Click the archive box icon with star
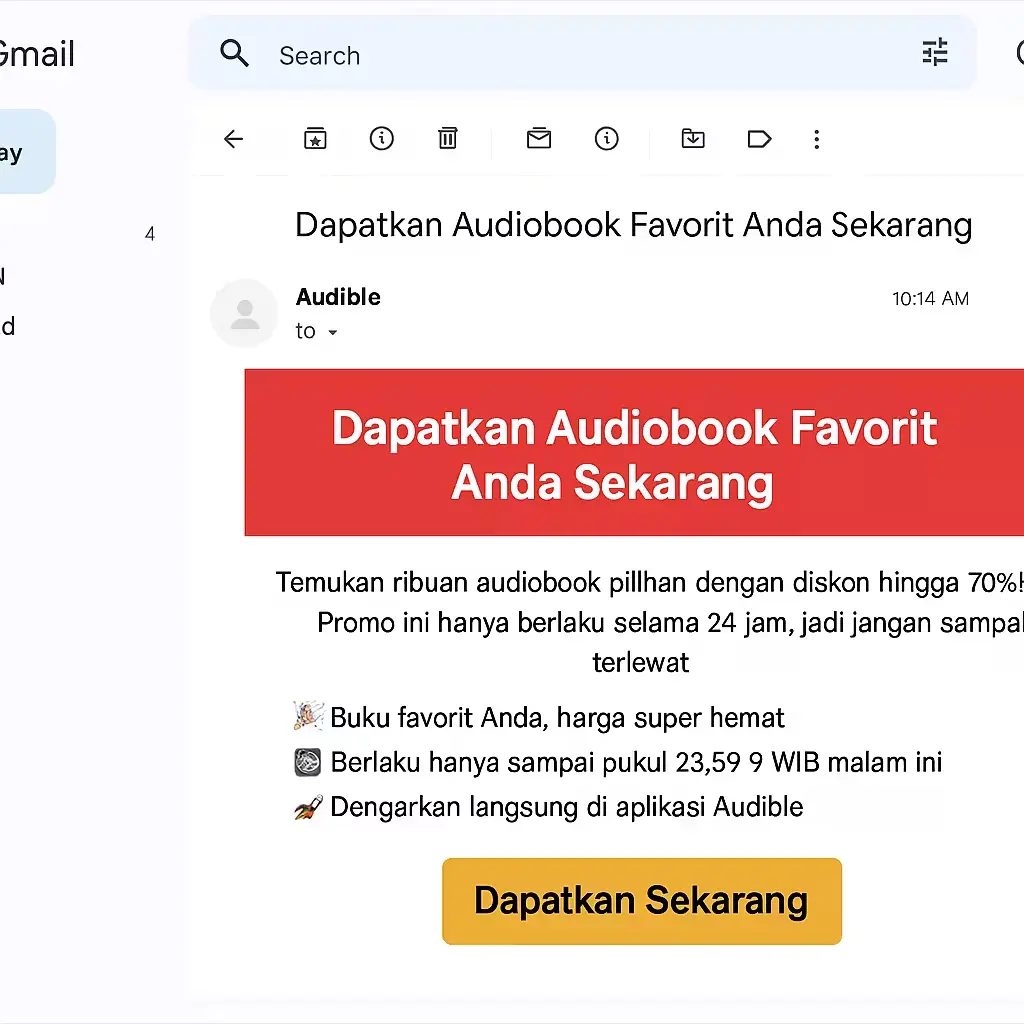This screenshot has height=1024, width=1024. click(315, 139)
